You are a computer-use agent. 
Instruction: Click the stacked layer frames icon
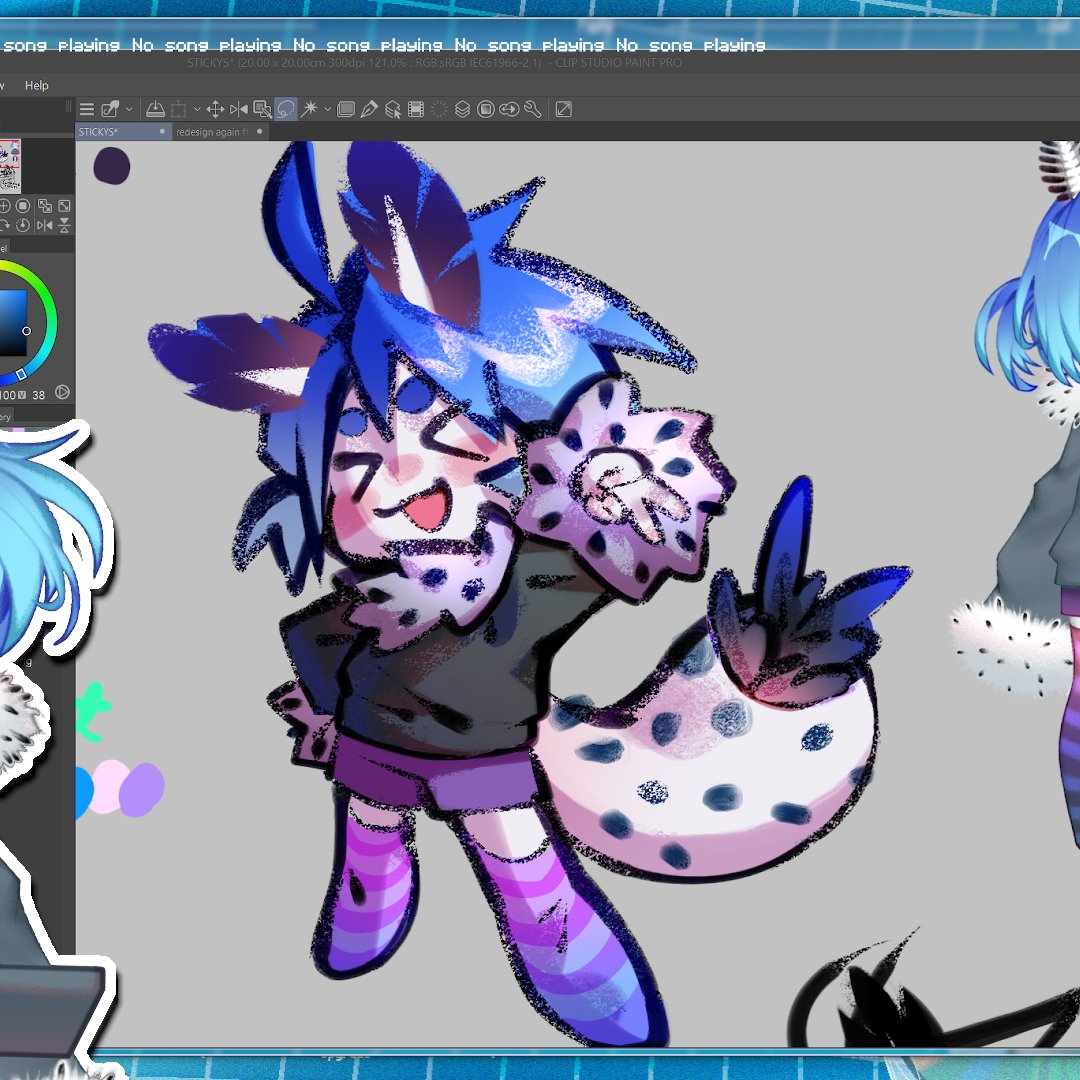click(346, 110)
